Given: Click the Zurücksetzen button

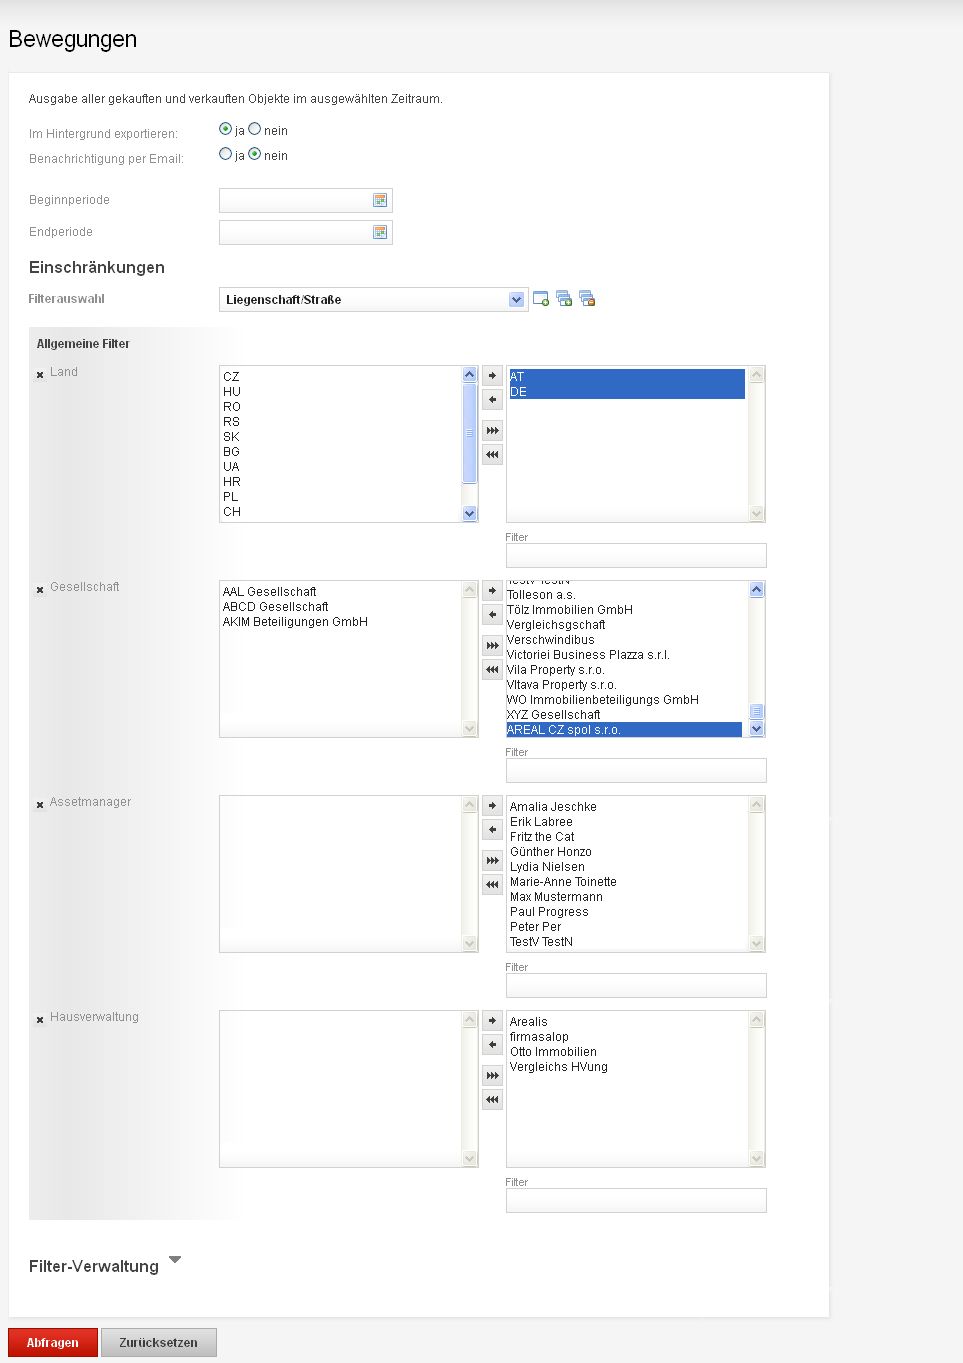Looking at the screenshot, I should click(158, 1343).
